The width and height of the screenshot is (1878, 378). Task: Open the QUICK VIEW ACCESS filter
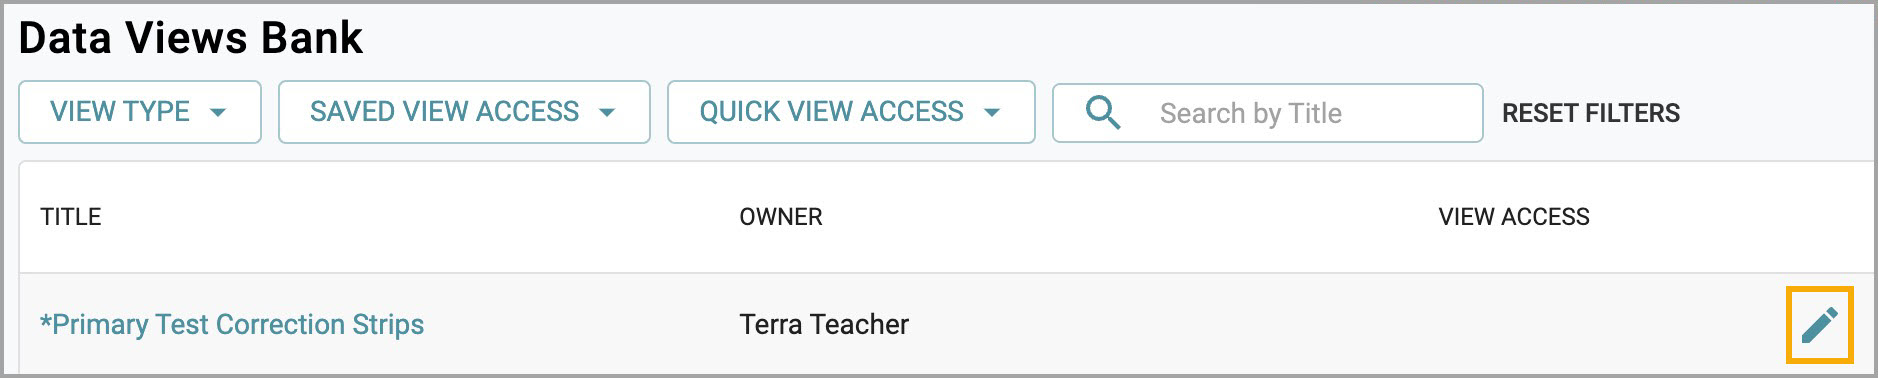point(851,112)
